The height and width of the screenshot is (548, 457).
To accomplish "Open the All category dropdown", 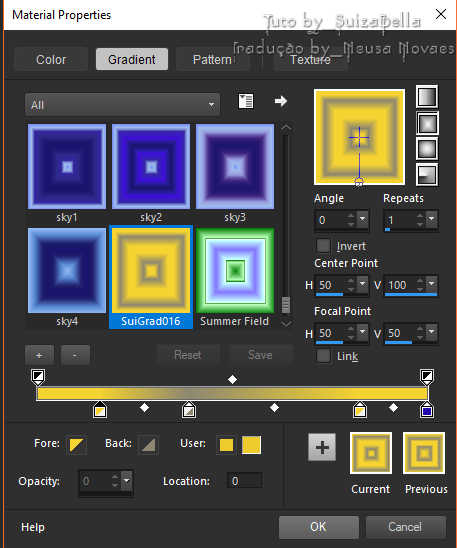I will click(122, 104).
